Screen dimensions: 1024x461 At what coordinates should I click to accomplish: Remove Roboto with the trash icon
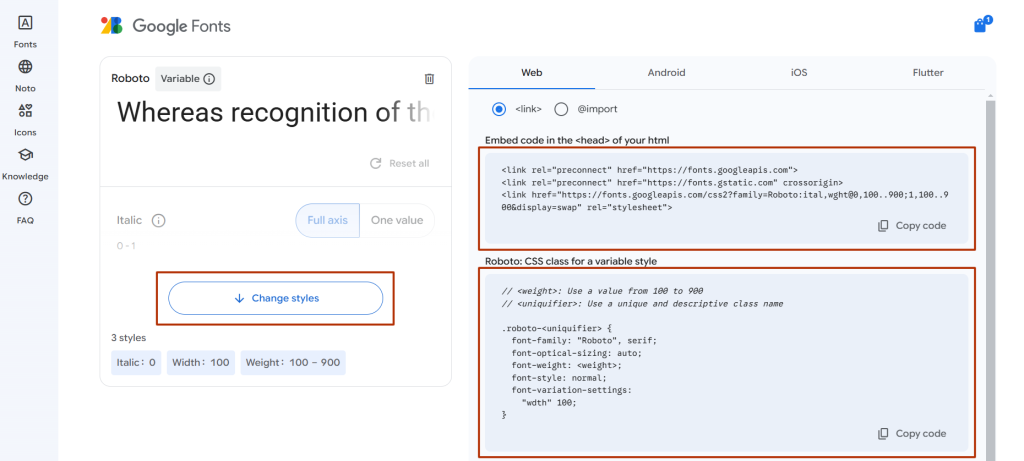[429, 78]
